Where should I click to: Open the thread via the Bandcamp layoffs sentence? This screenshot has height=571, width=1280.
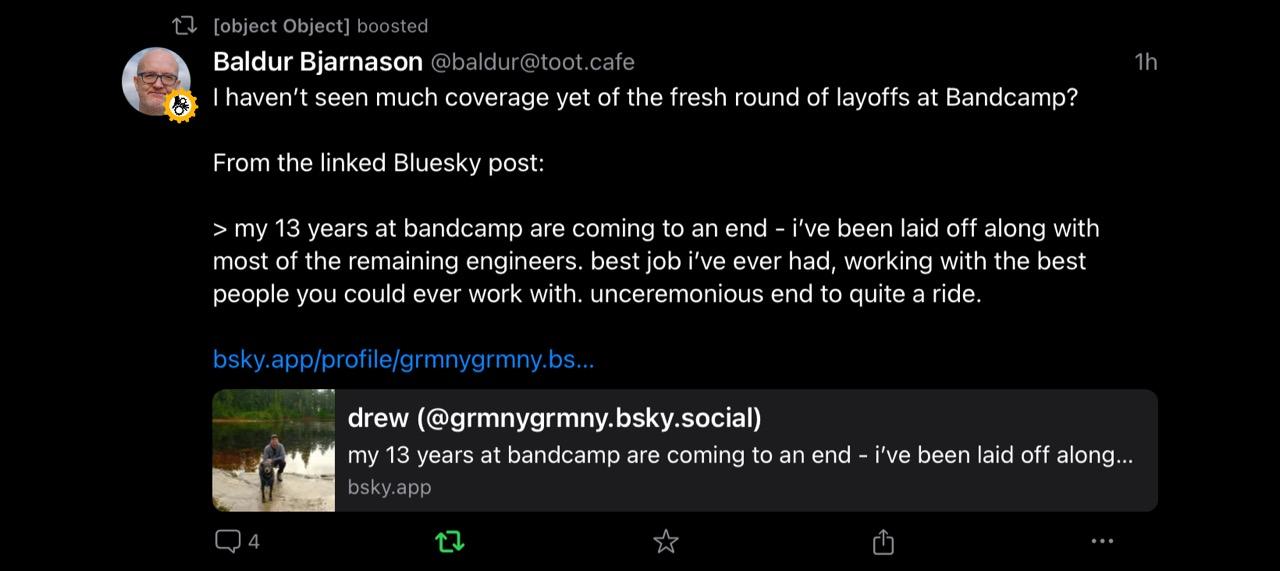pos(646,99)
